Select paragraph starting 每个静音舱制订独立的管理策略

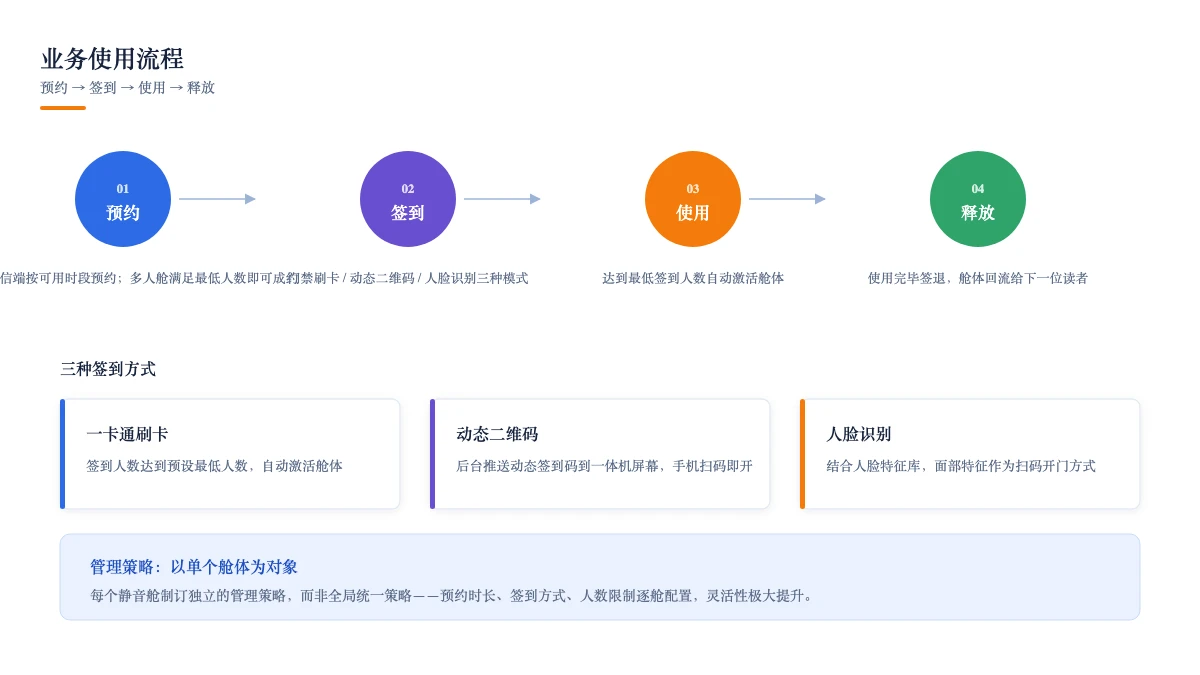pos(454,596)
